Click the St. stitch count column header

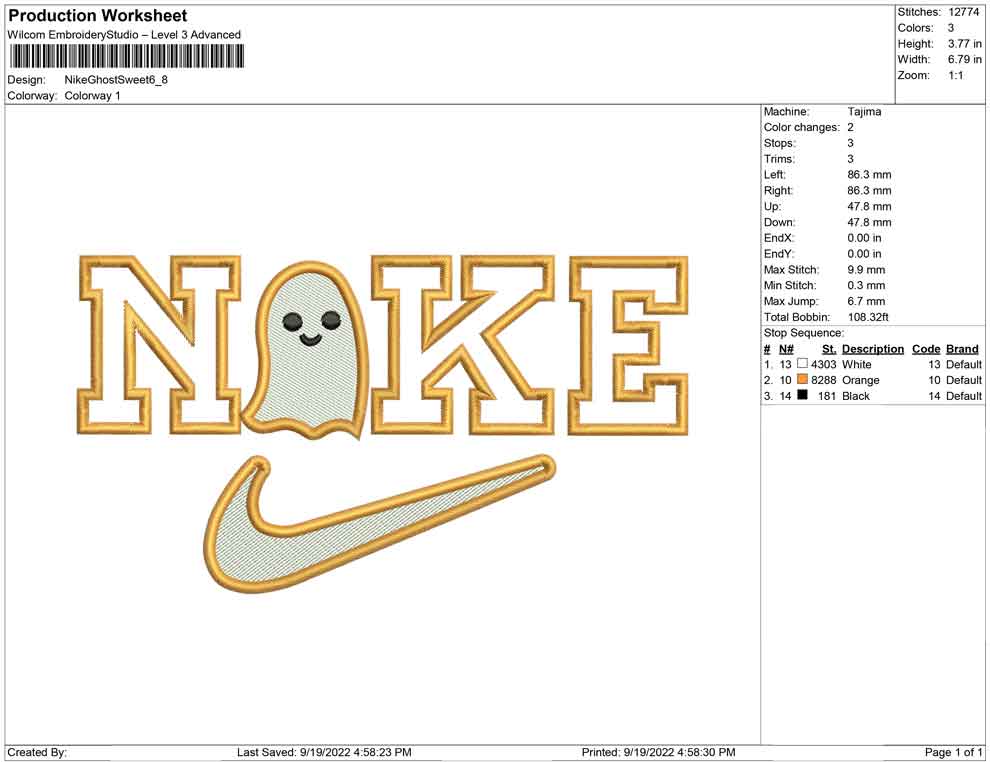pyautogui.click(x=828, y=349)
